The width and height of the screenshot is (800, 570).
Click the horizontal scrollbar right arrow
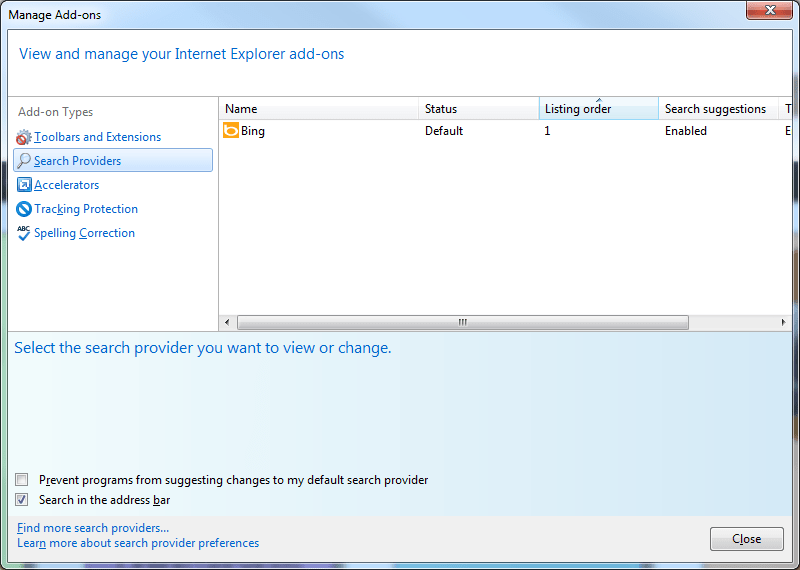pos(784,323)
